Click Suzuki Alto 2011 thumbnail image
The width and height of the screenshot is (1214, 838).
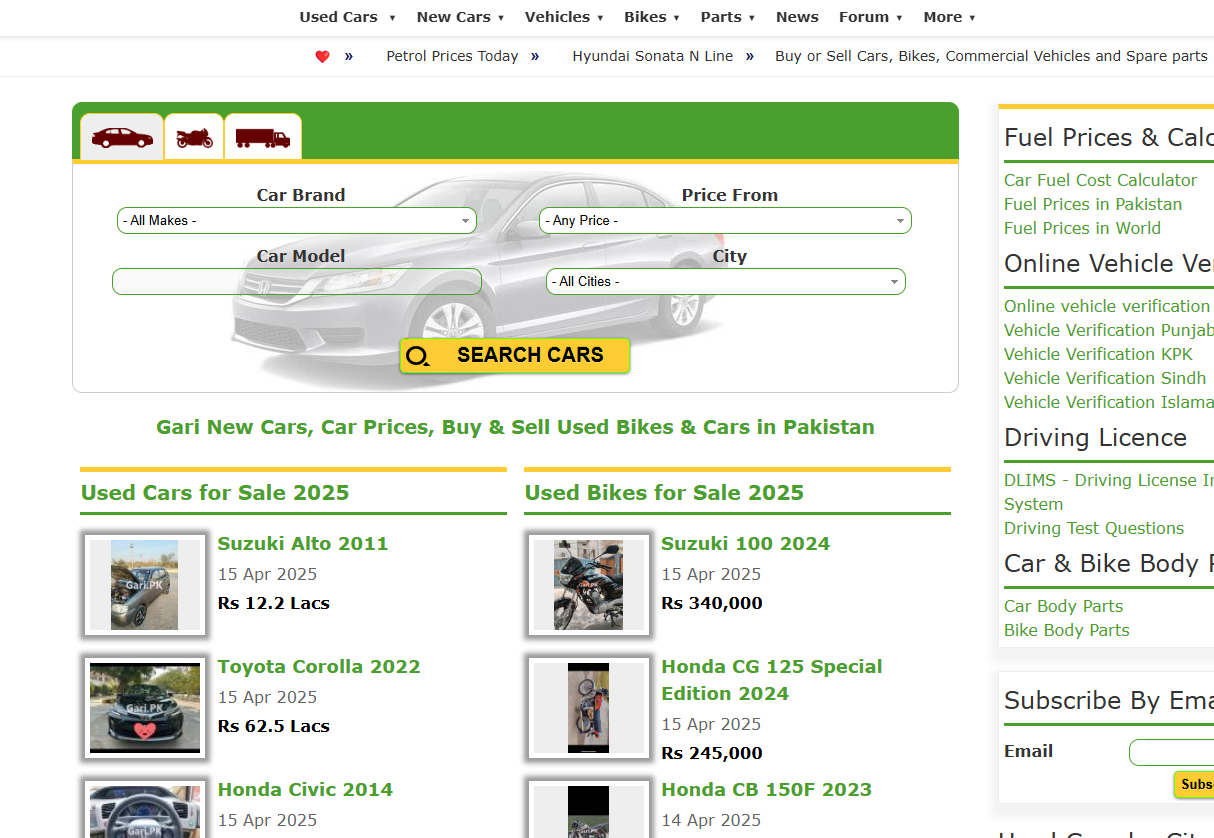click(x=145, y=585)
